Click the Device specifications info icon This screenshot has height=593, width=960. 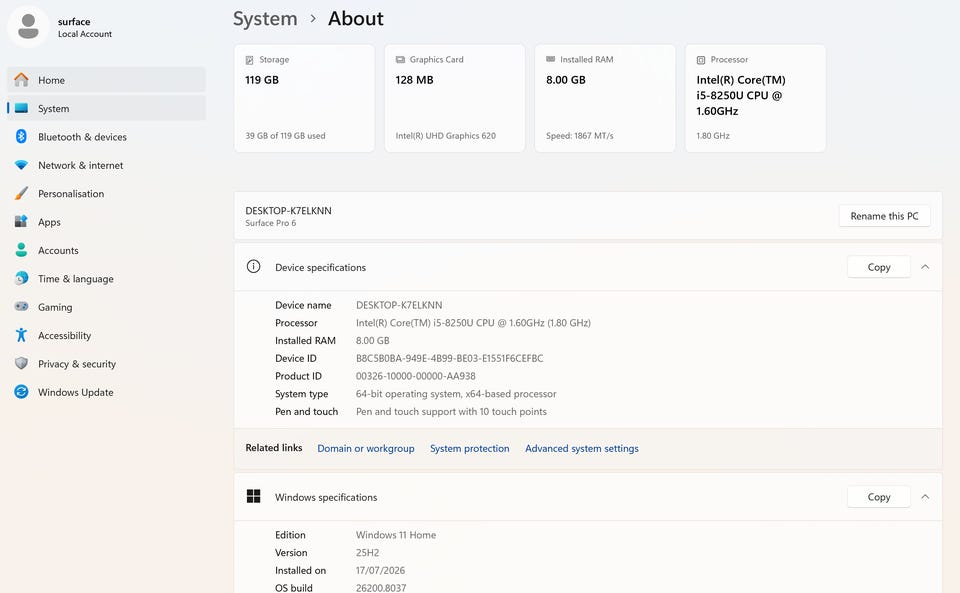click(x=253, y=266)
